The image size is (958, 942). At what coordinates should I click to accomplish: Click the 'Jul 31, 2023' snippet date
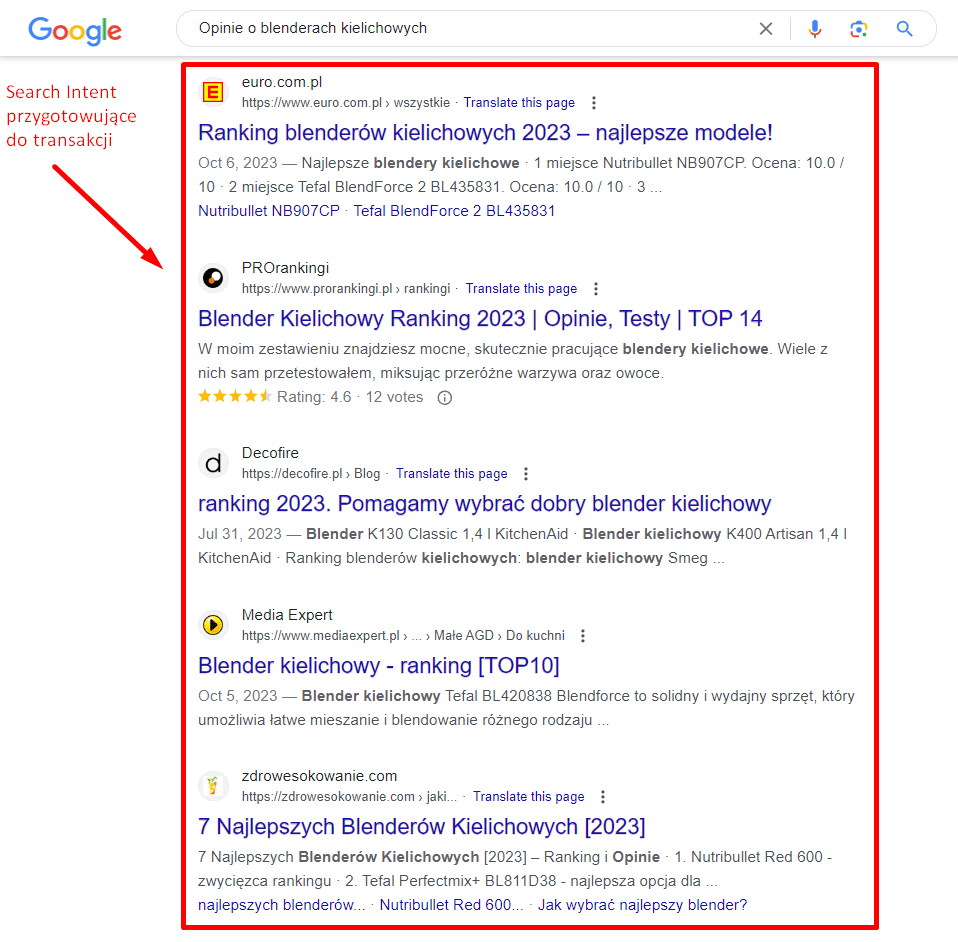coord(240,534)
